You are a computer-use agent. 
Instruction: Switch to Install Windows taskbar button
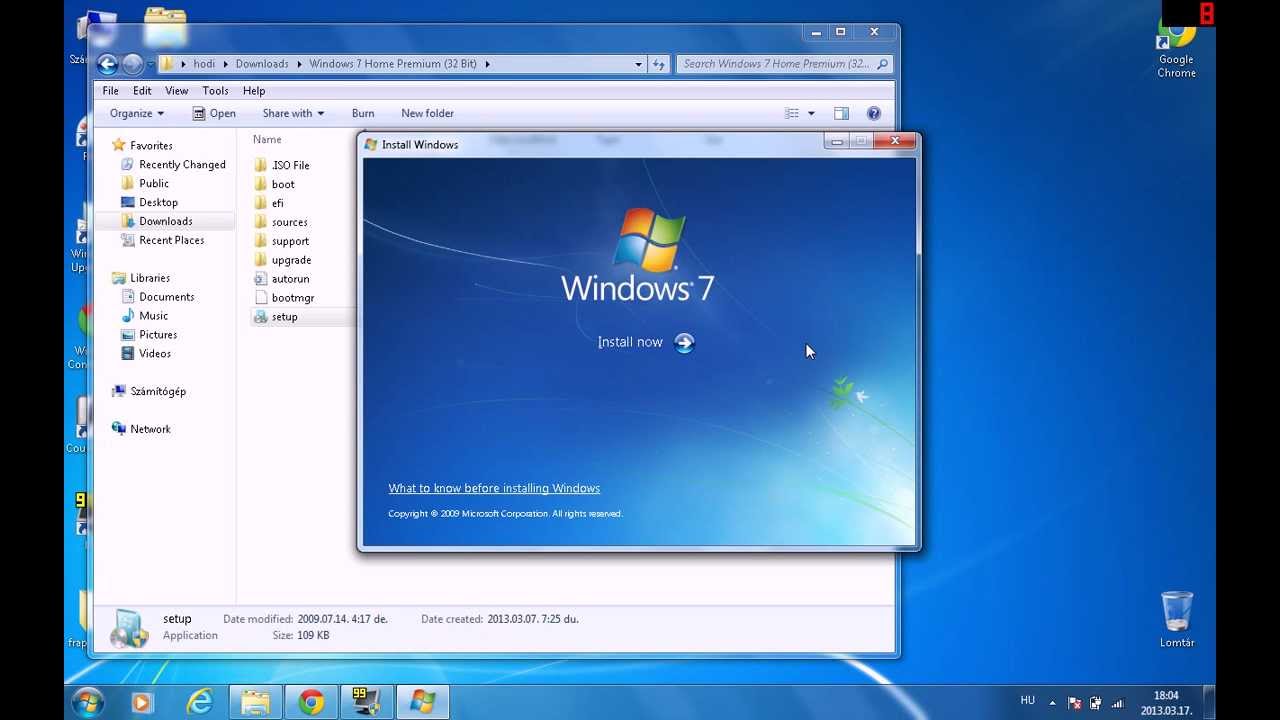tap(423, 703)
